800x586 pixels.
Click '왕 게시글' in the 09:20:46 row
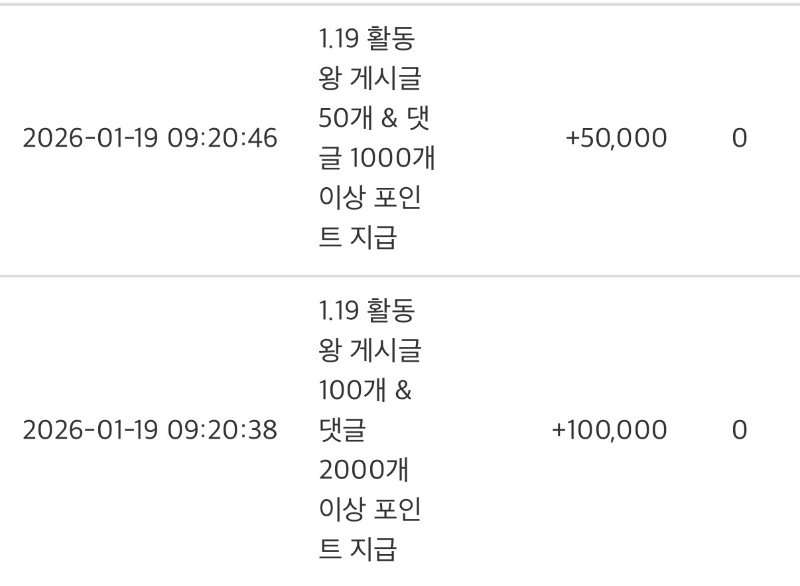click(369, 78)
